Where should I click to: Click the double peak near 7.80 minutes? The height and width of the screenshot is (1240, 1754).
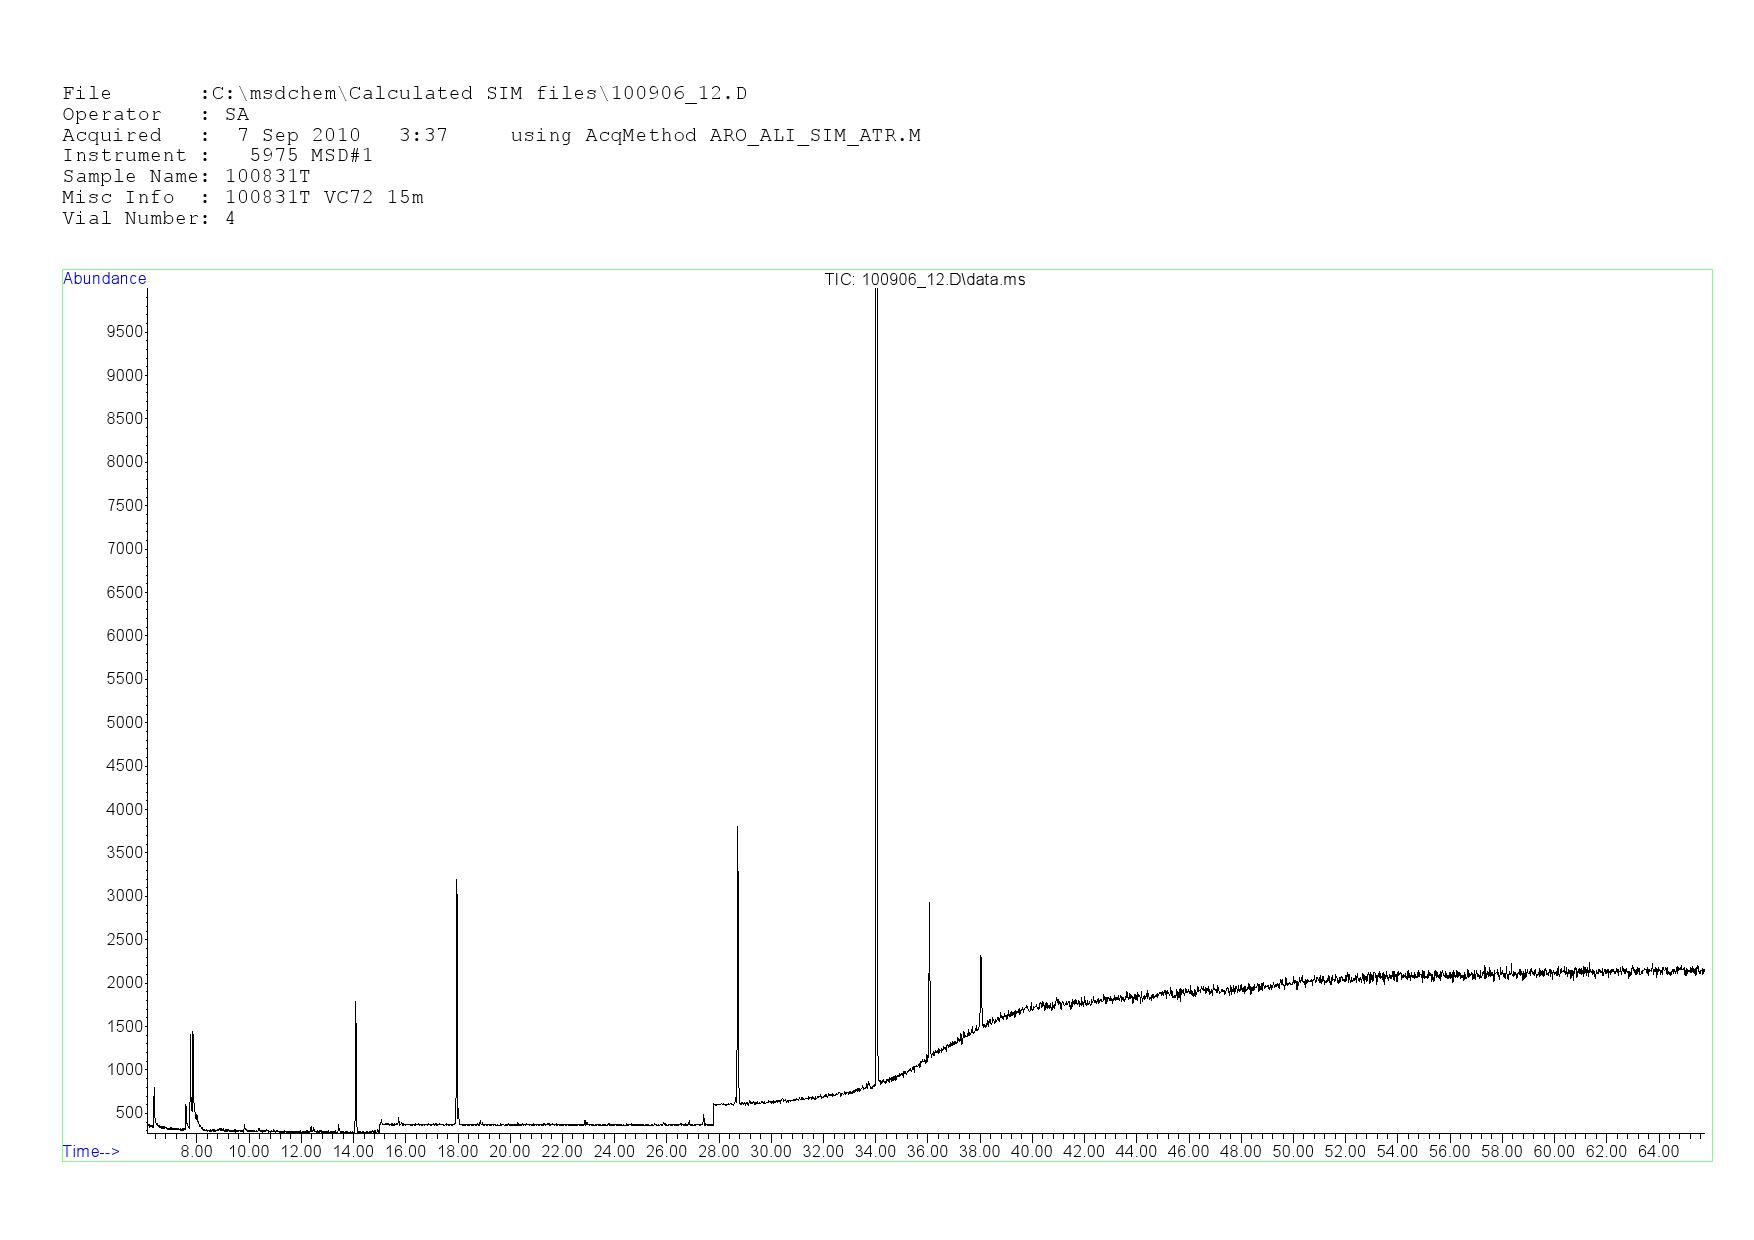(191, 1036)
